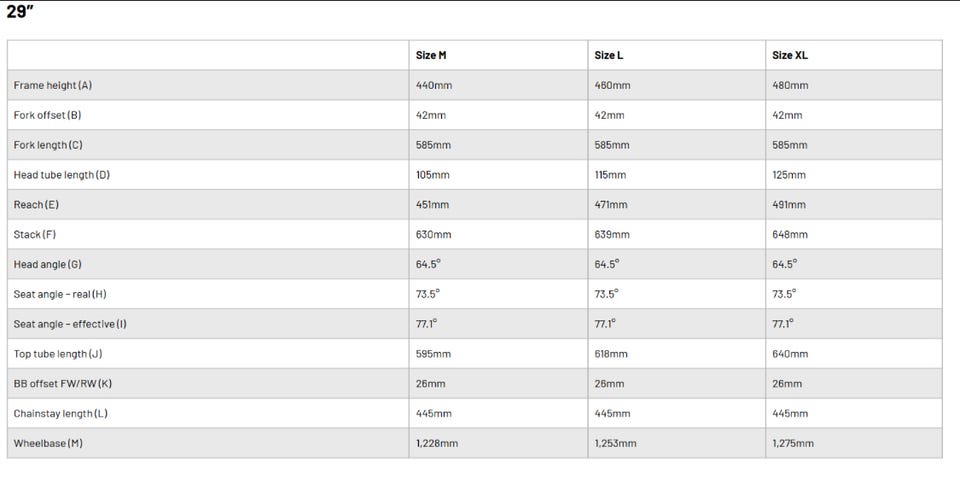Select the 648mm Stack value for XL
Viewport: 960px width, 492px height.
(790, 235)
